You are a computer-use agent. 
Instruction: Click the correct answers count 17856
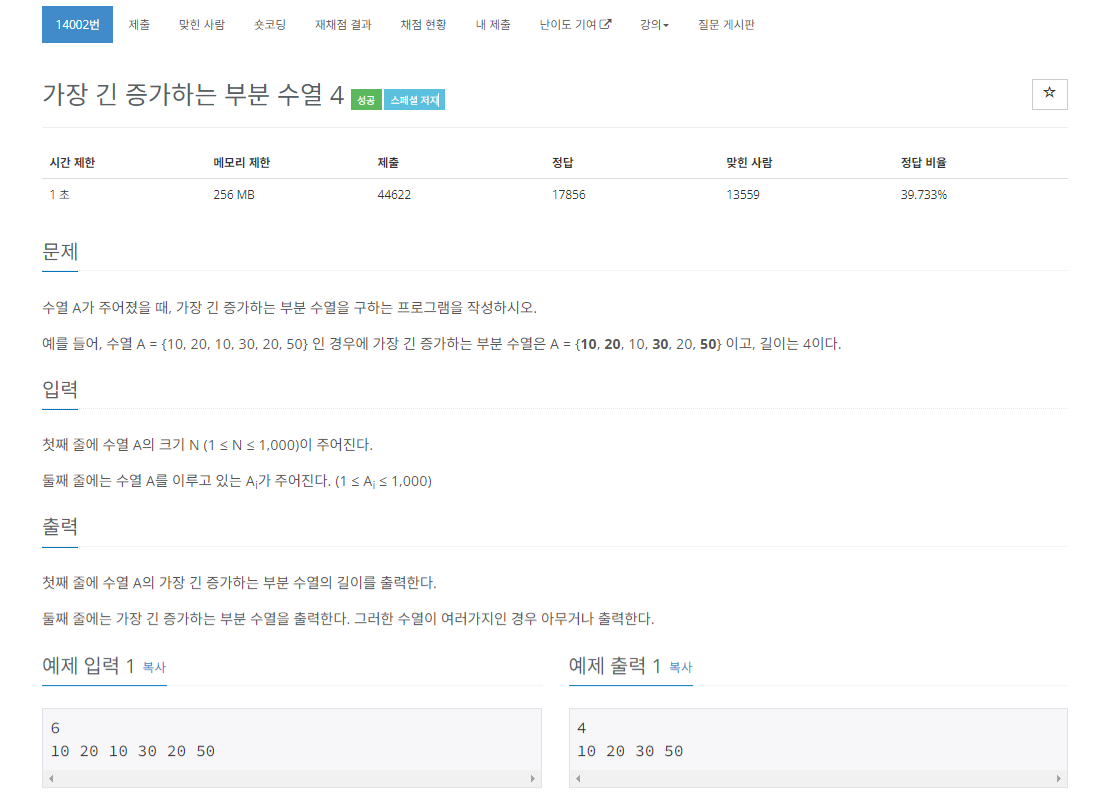tap(568, 195)
